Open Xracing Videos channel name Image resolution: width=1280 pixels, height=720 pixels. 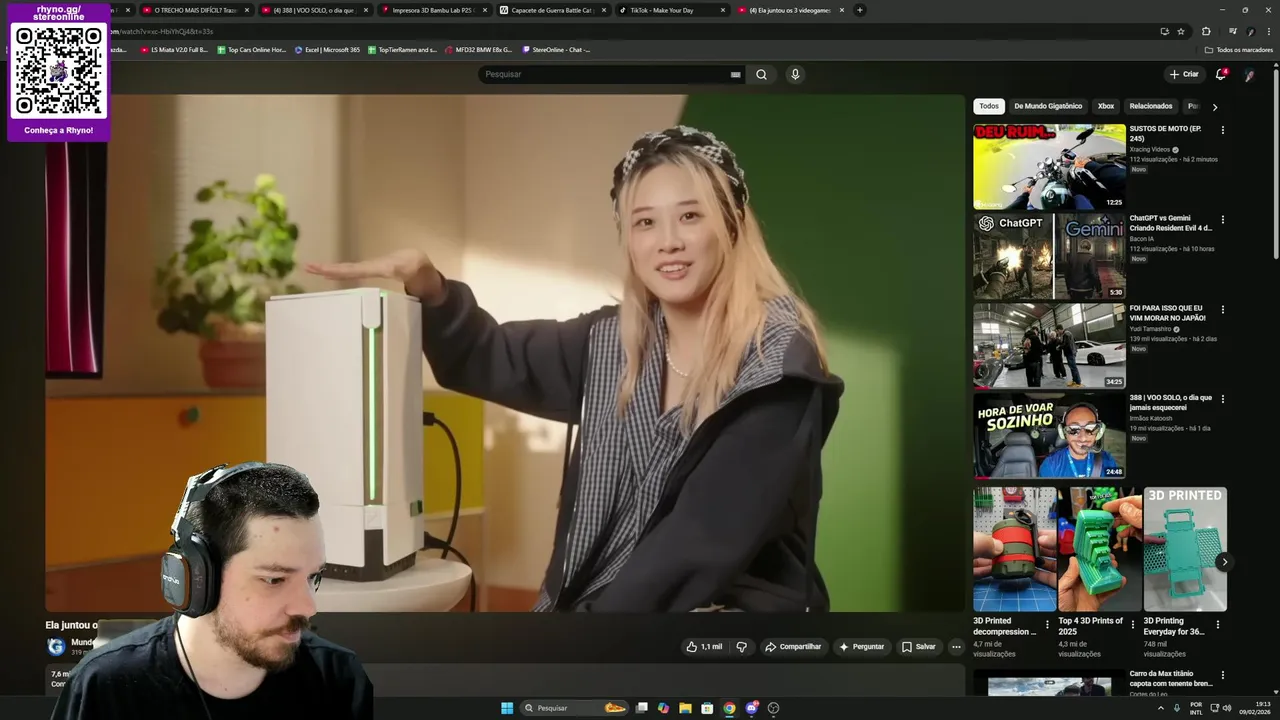click(1150, 149)
